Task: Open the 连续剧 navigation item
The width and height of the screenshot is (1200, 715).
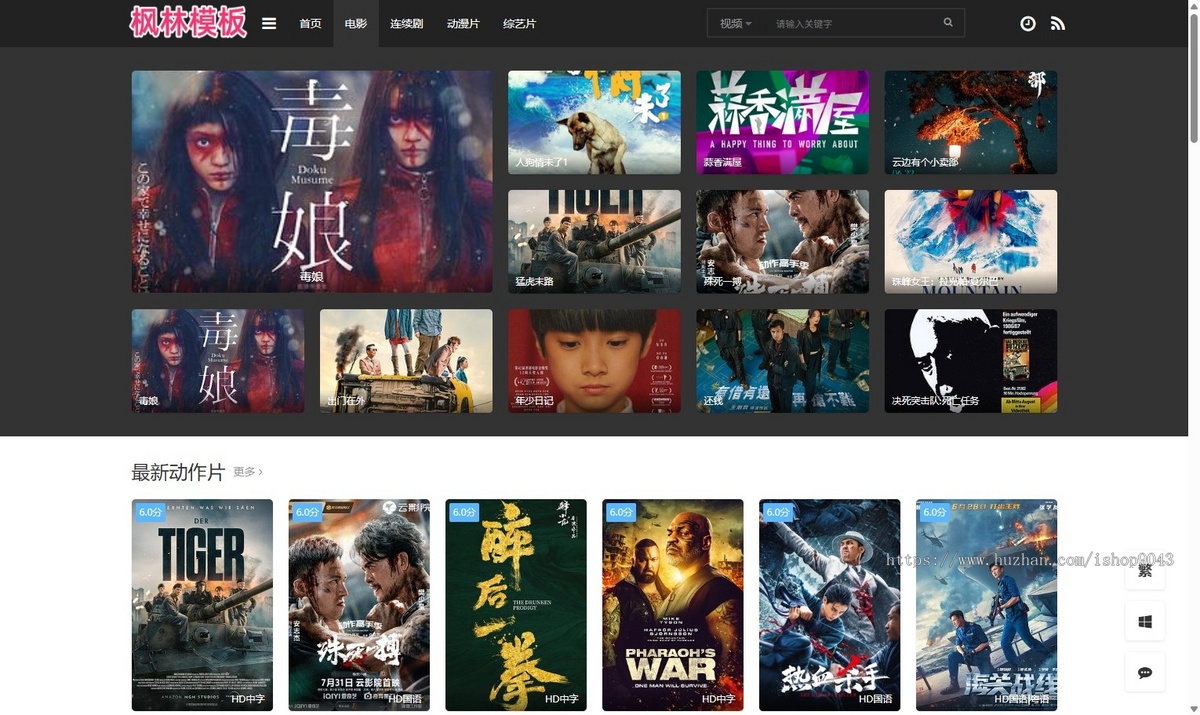Action: (406, 23)
